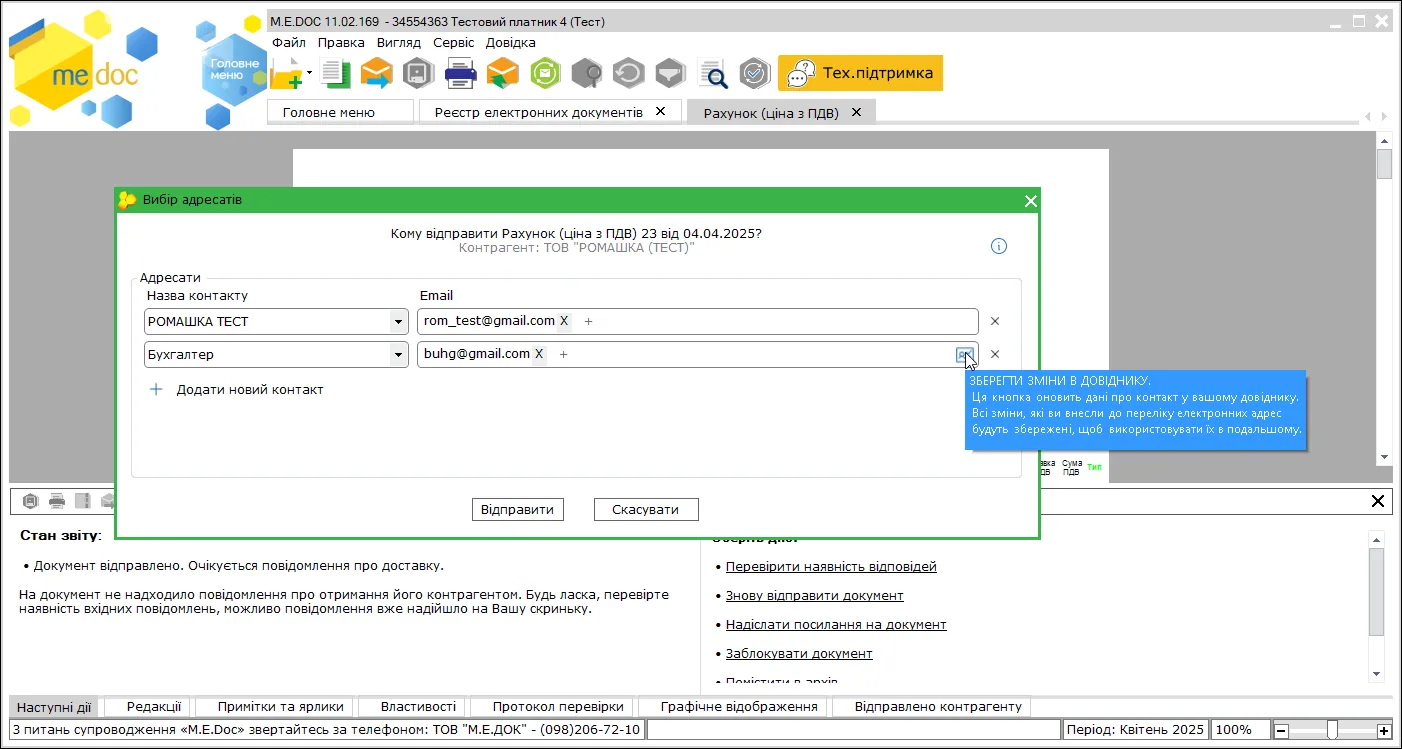Switch to Реєстр електронних документів tab
Screen dimensions: 1402x749
pyautogui.click(x=539, y=112)
